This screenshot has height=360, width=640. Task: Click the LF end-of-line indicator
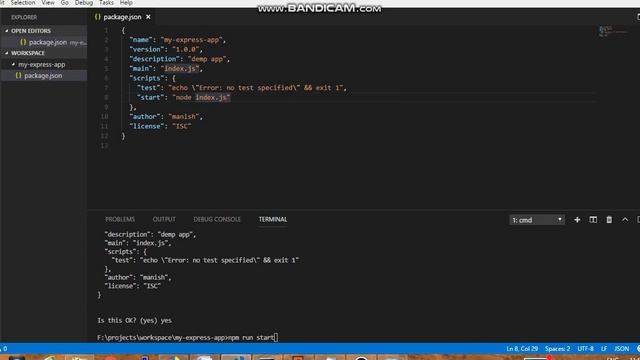tap(604, 349)
